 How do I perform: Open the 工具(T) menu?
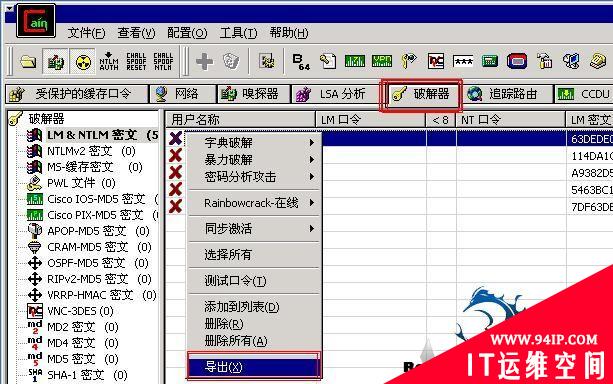[x=238, y=33]
